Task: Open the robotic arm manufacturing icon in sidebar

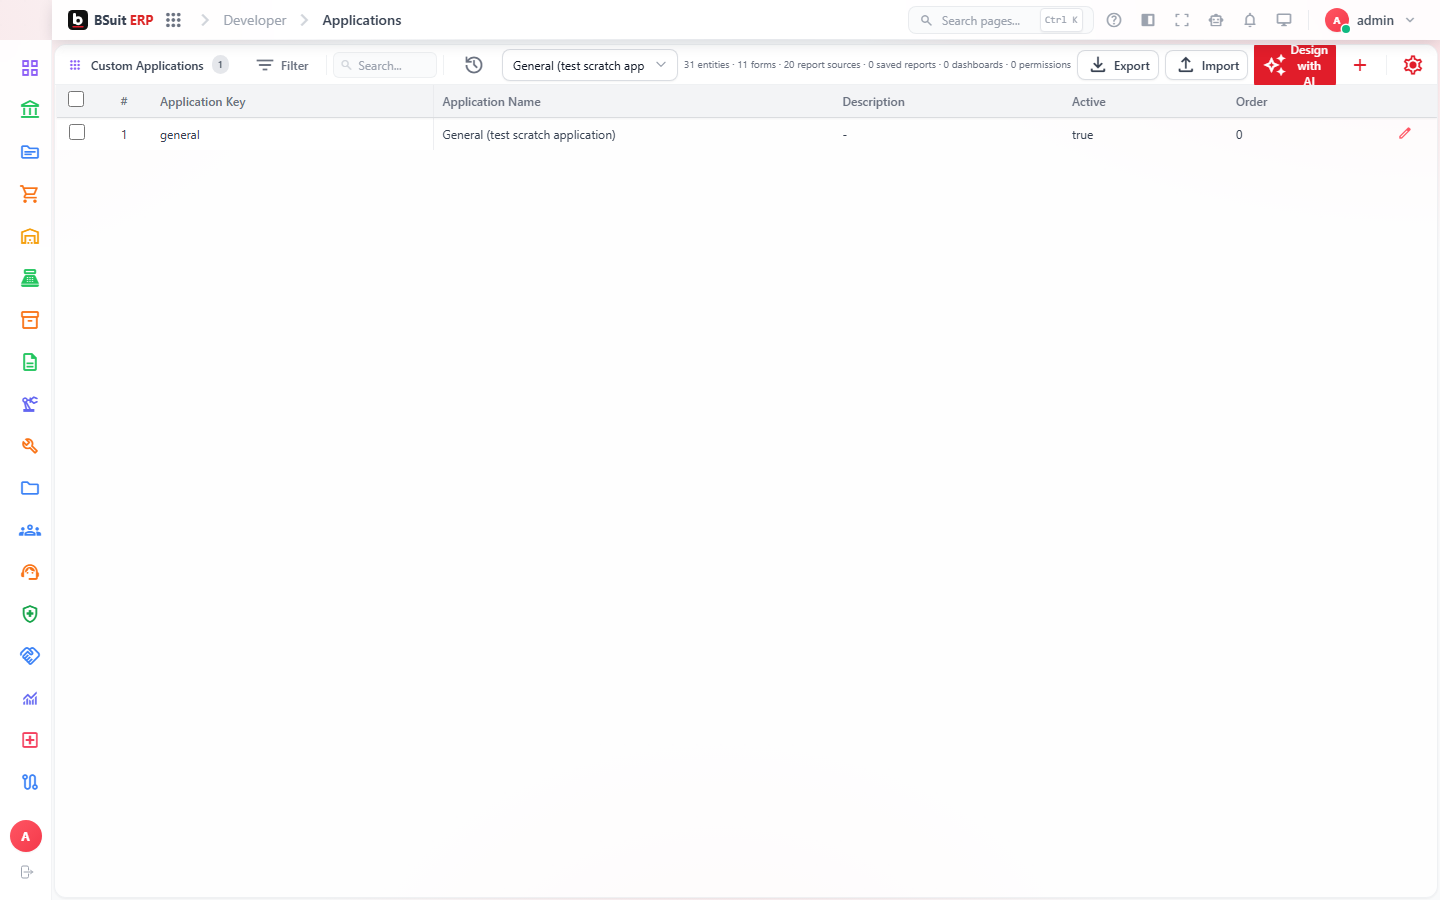Action: point(30,404)
